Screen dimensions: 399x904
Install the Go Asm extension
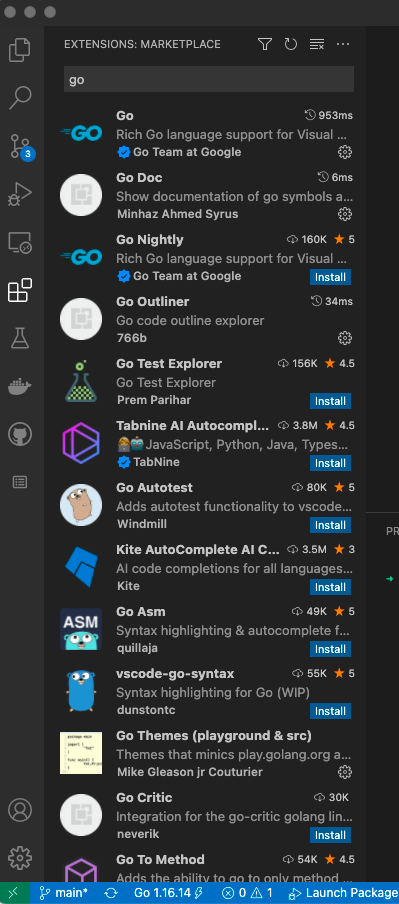[330, 649]
